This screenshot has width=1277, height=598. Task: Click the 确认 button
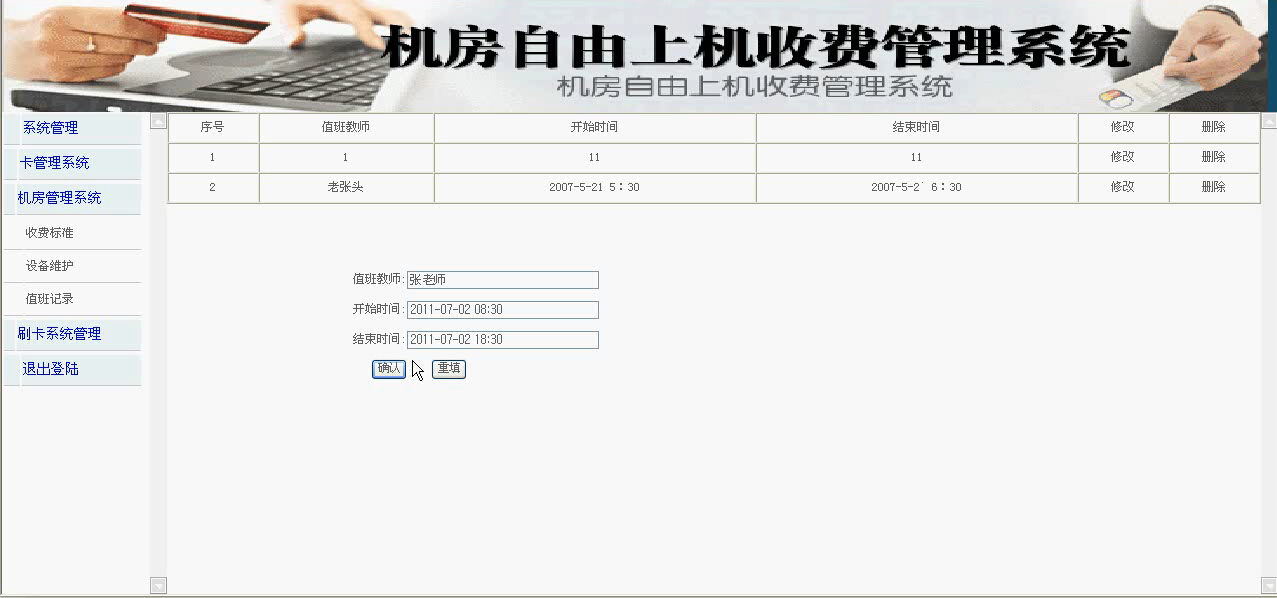[389, 369]
